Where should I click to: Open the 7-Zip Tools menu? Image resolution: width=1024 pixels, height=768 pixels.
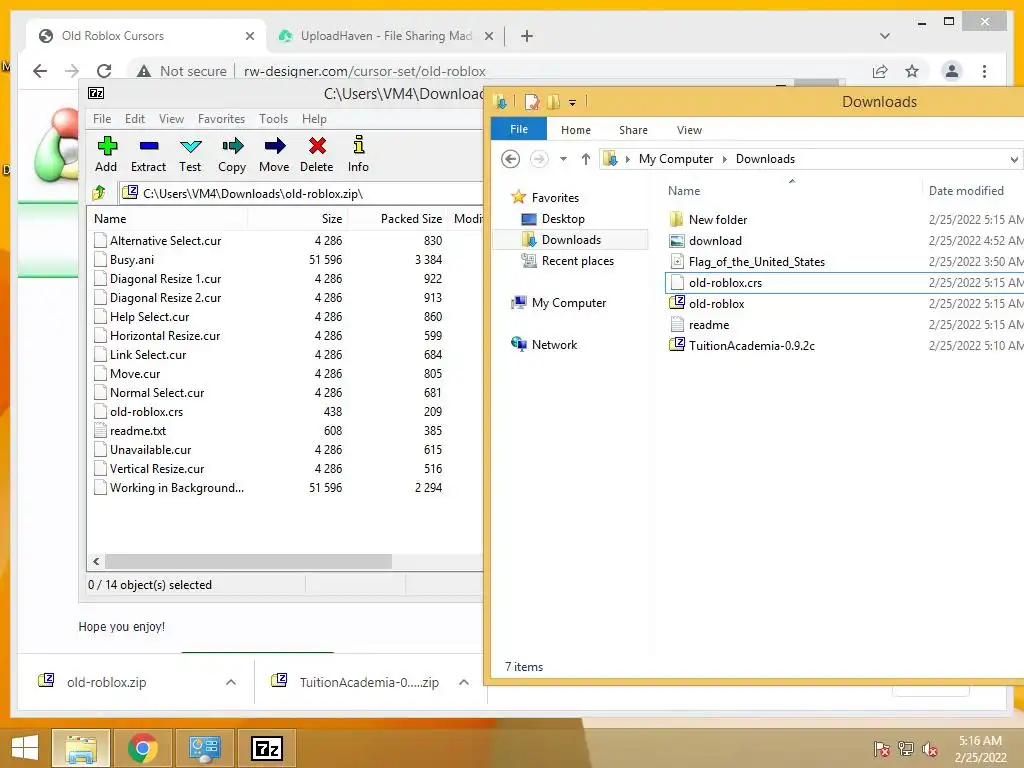[x=273, y=119]
